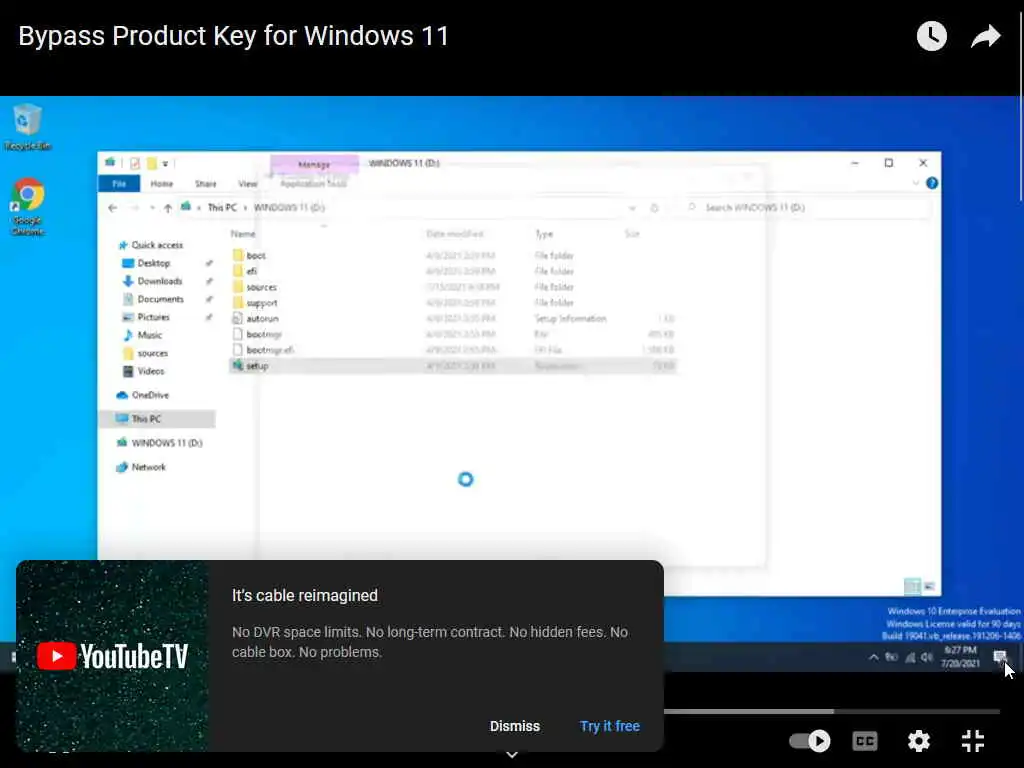Image resolution: width=1024 pixels, height=768 pixels.
Task: Click the Properties icon in title bar
Action: [x=135, y=163]
